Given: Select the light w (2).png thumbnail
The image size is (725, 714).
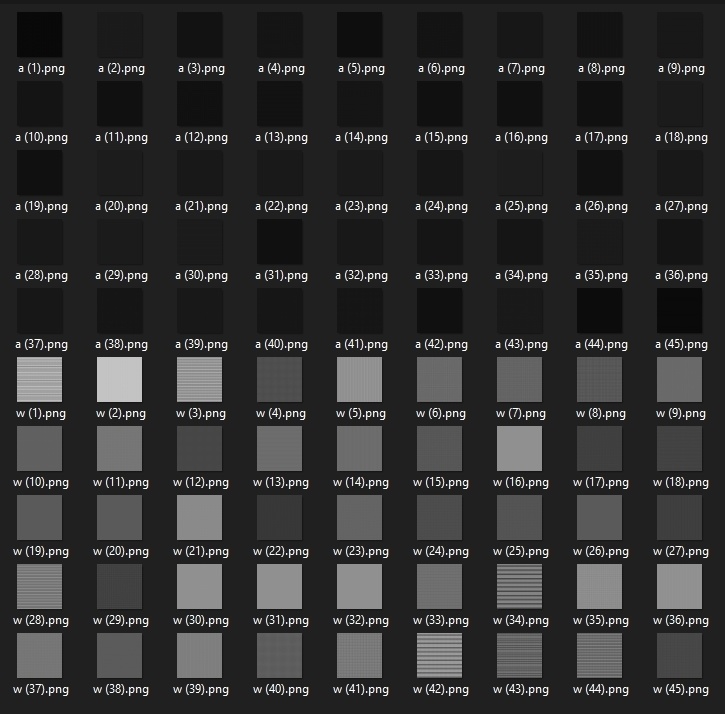Looking at the screenshot, I should click(119, 379).
